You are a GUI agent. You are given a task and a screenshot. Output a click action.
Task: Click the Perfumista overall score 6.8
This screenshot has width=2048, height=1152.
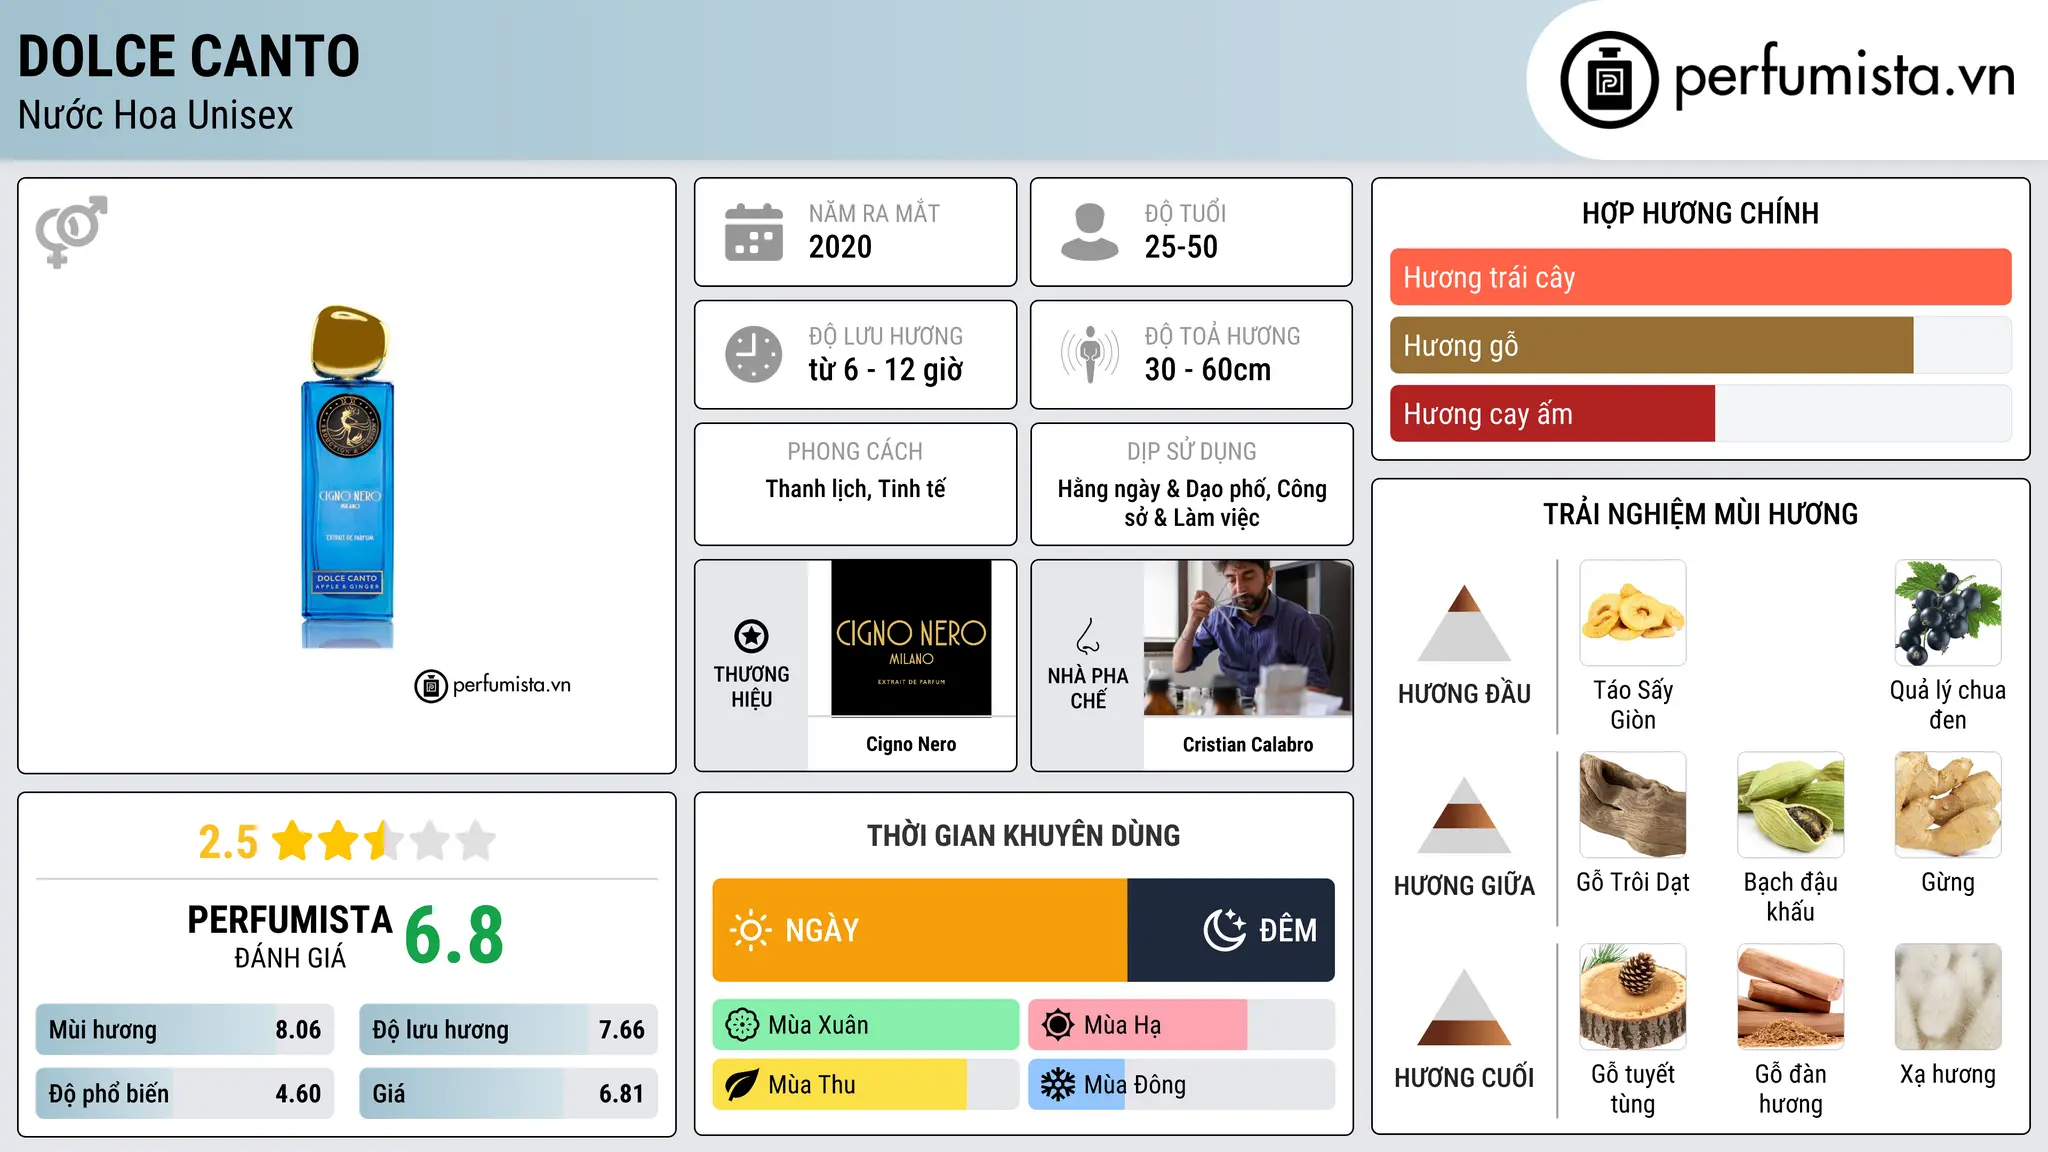pos(454,936)
